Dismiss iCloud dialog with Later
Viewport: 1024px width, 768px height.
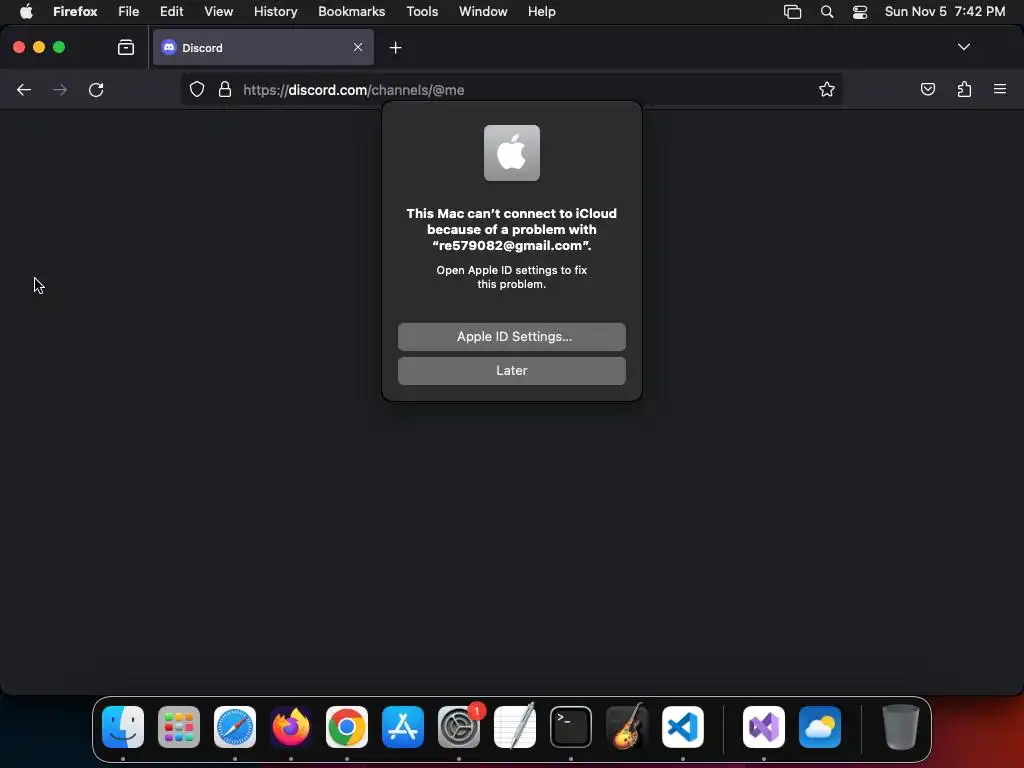click(x=511, y=371)
